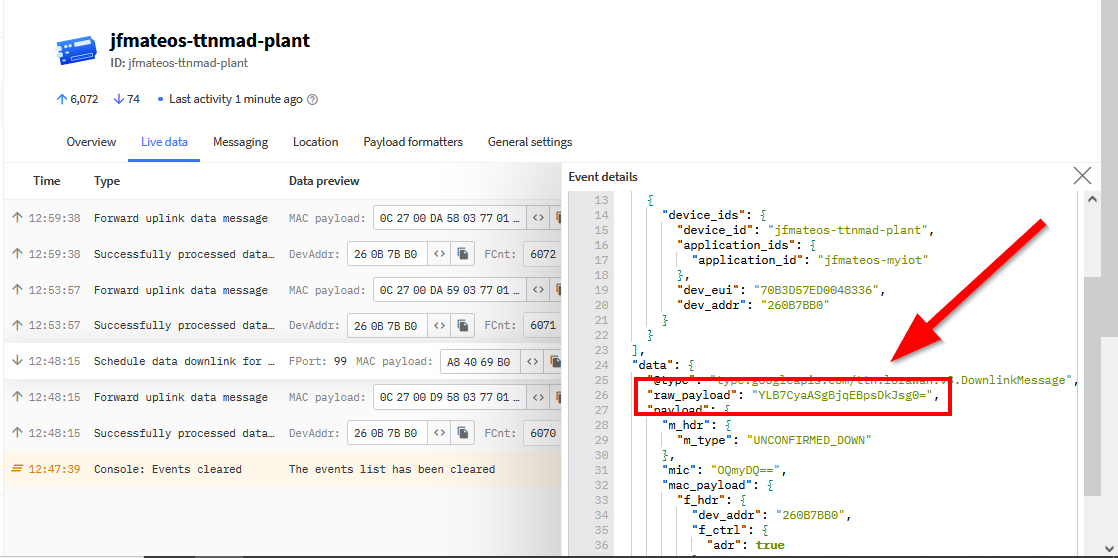This screenshot has height=558, width=1118.
Task: Select 12:59:38 Forward uplink data message event
Action: coord(282,218)
